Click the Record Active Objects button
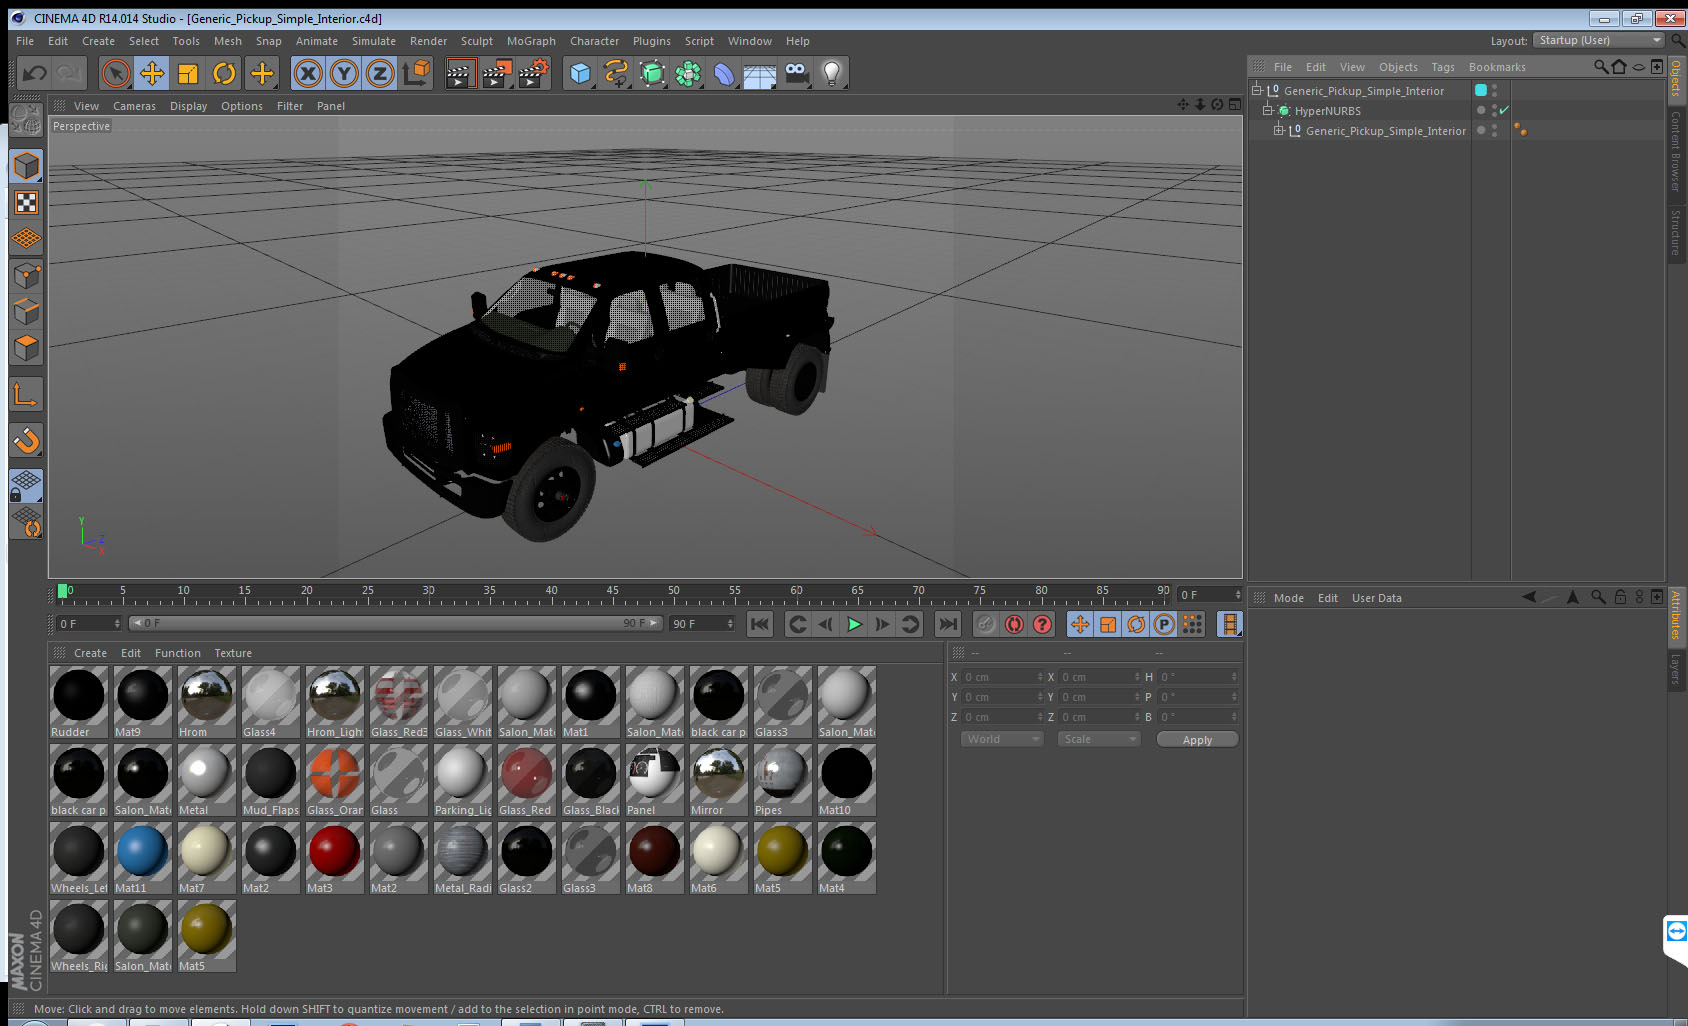The image size is (1688, 1026). pos(986,624)
